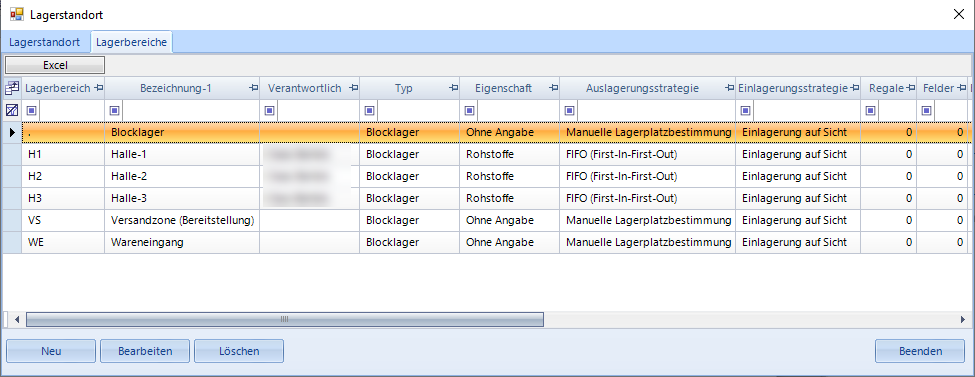Screen dimensions: 975x377
Task: Select the VS Lagerbereich cell
Action: click(x=63, y=220)
